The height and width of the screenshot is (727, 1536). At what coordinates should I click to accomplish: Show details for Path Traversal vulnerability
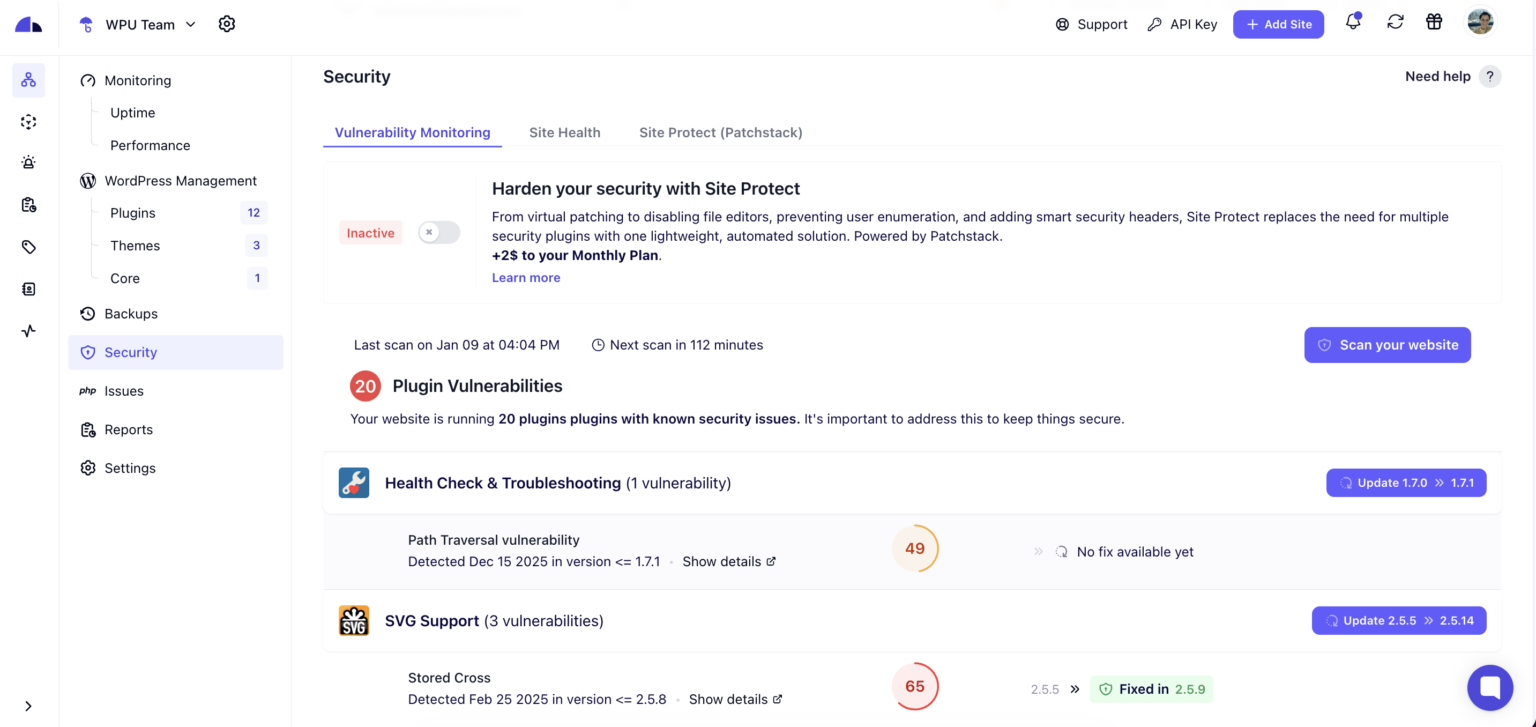(729, 562)
